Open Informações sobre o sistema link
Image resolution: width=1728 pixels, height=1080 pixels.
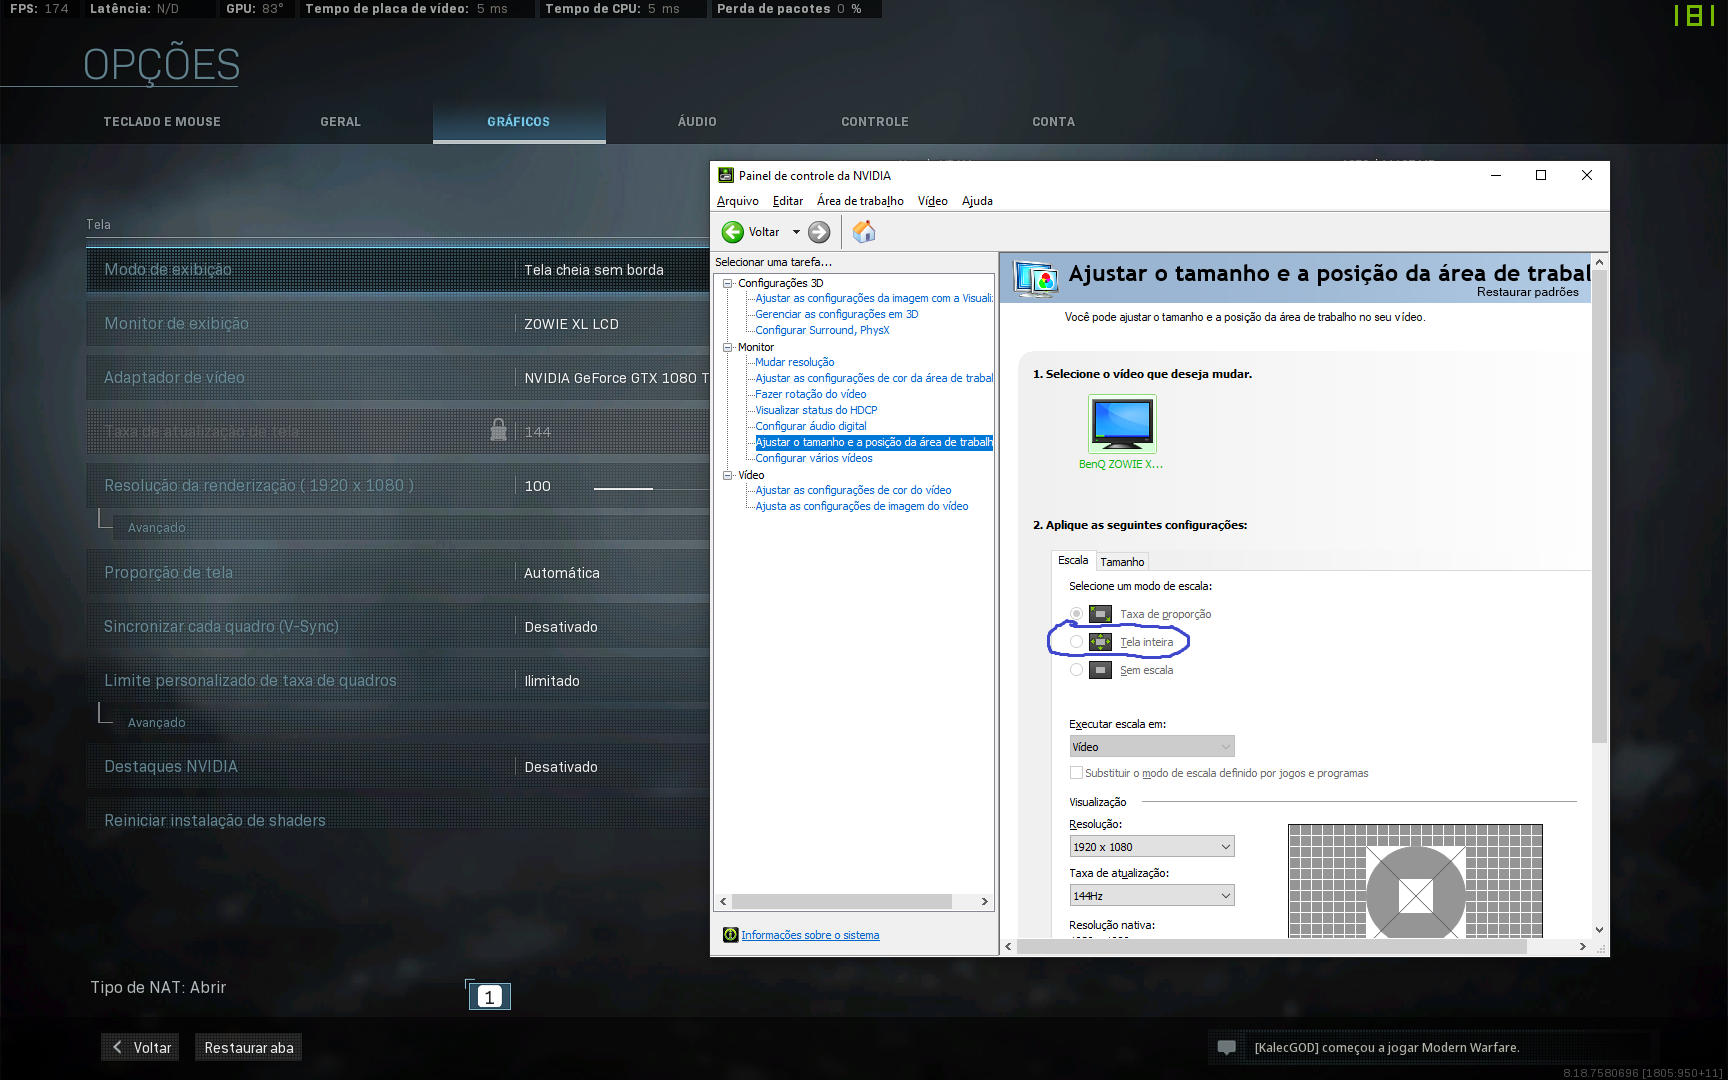[x=810, y=935]
